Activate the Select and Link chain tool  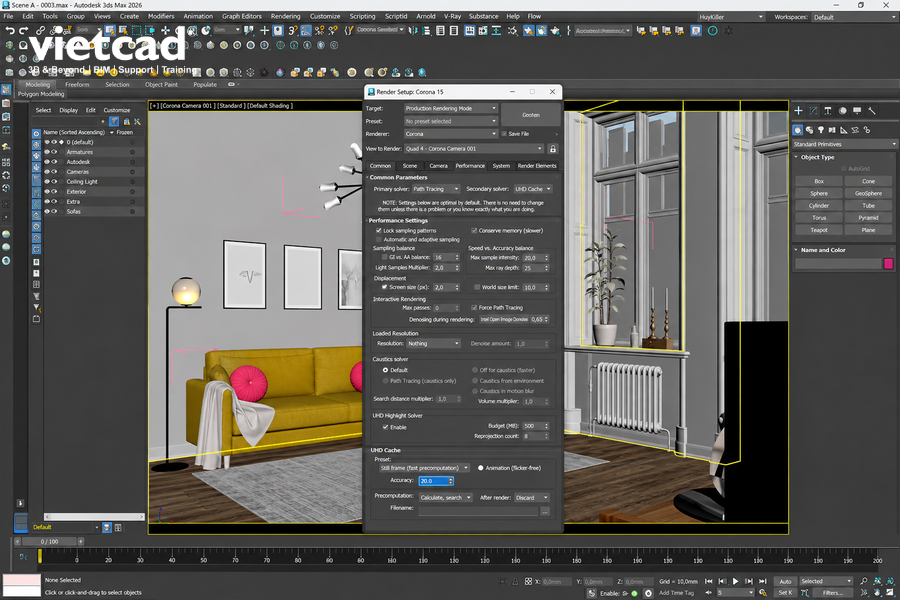coord(41,30)
